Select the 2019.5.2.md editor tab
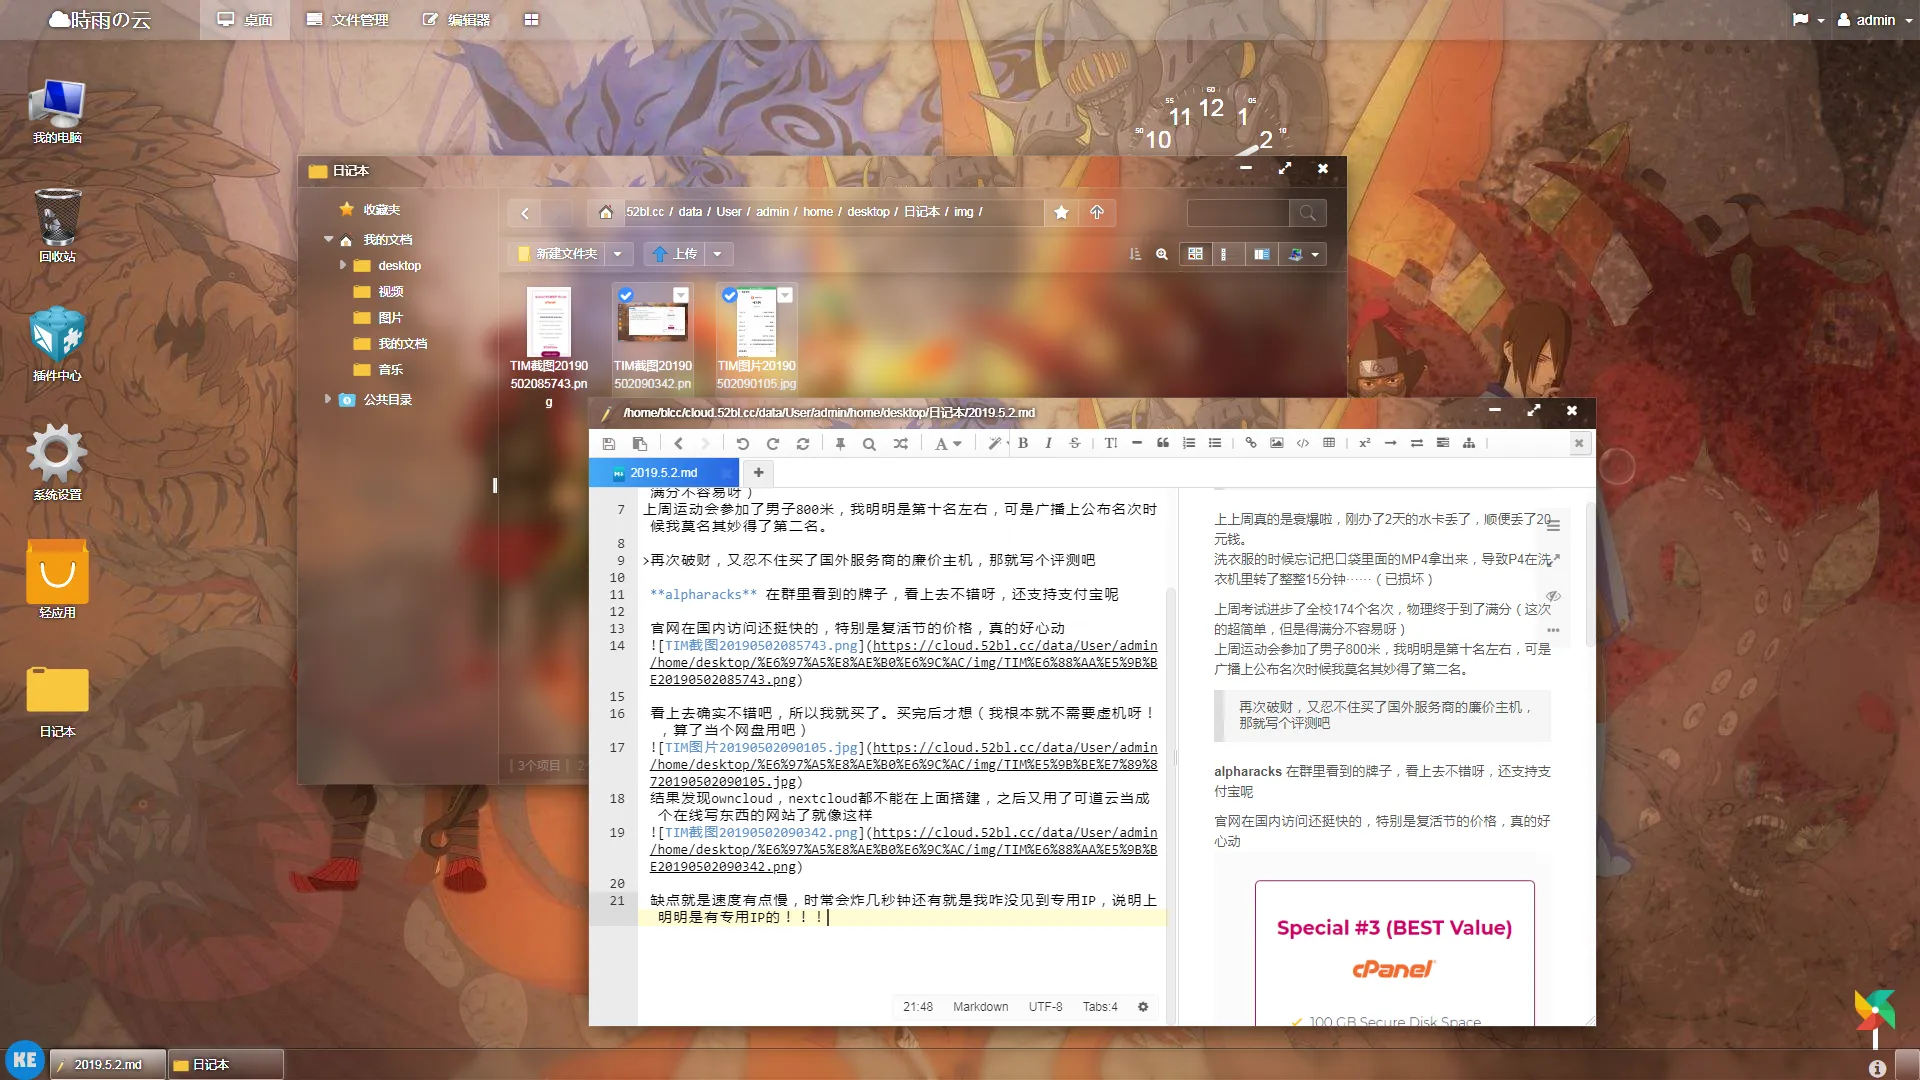Viewport: 1920px width, 1080px height. coord(664,473)
